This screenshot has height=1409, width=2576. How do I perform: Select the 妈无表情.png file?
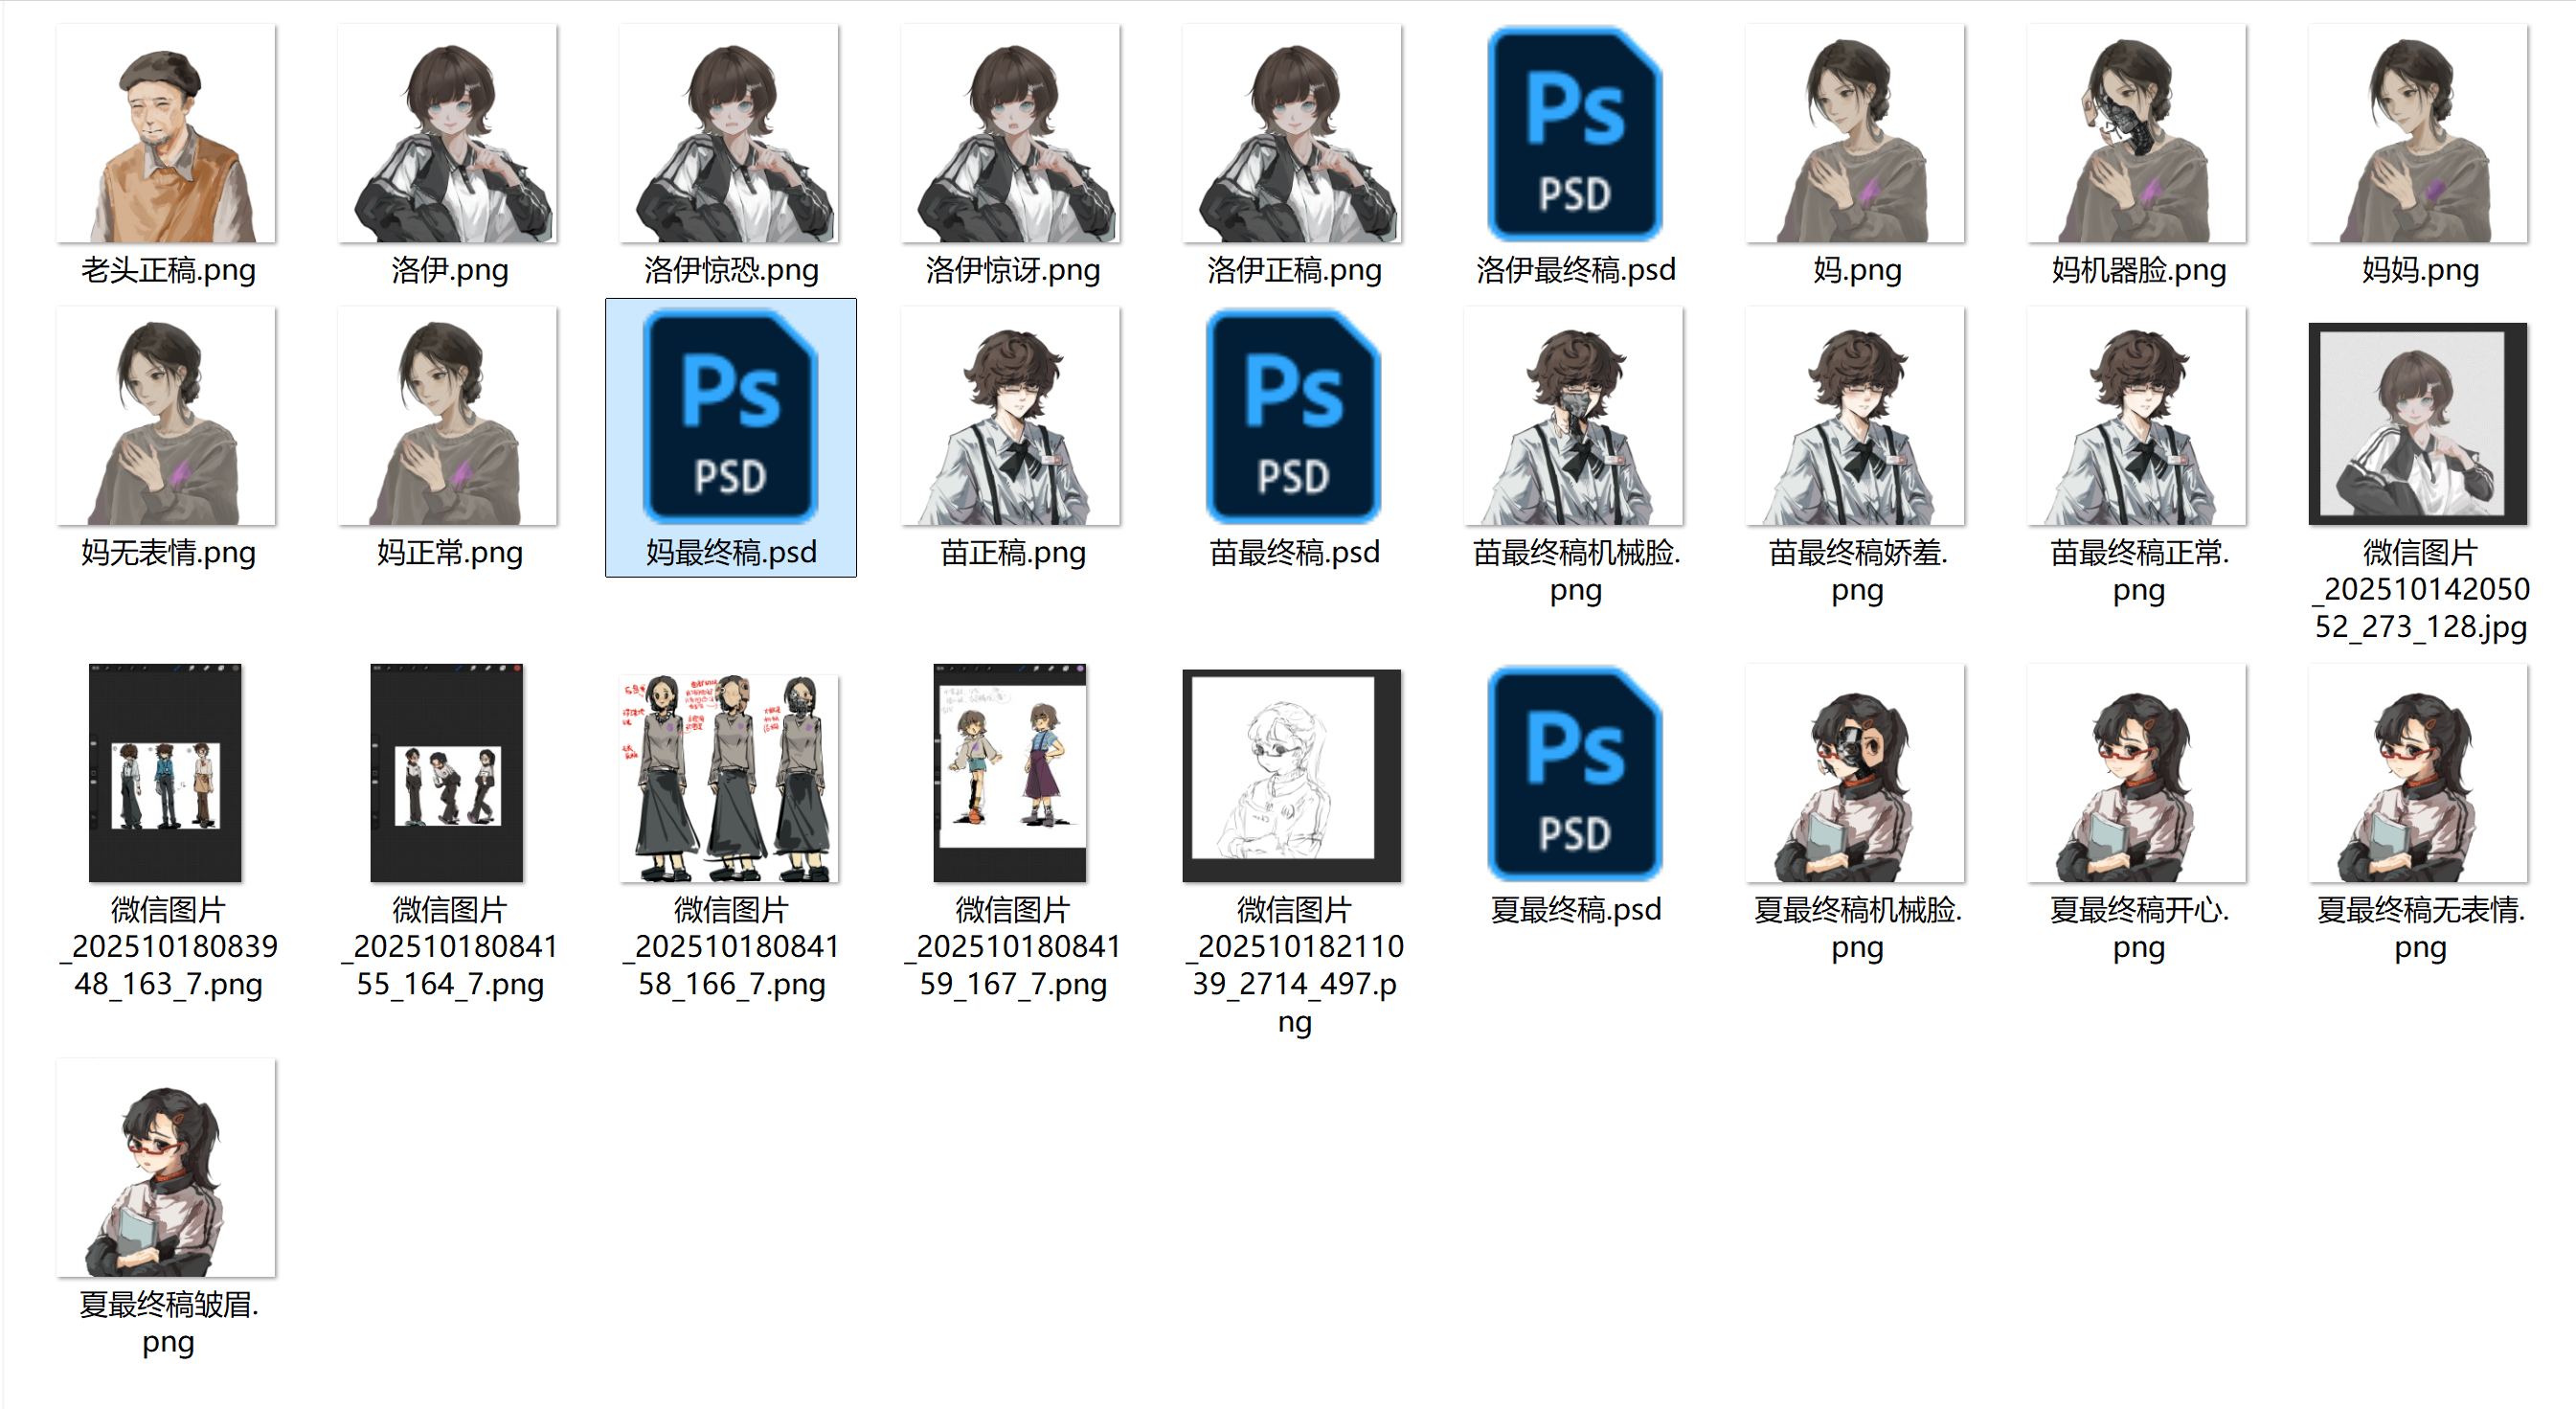166,417
